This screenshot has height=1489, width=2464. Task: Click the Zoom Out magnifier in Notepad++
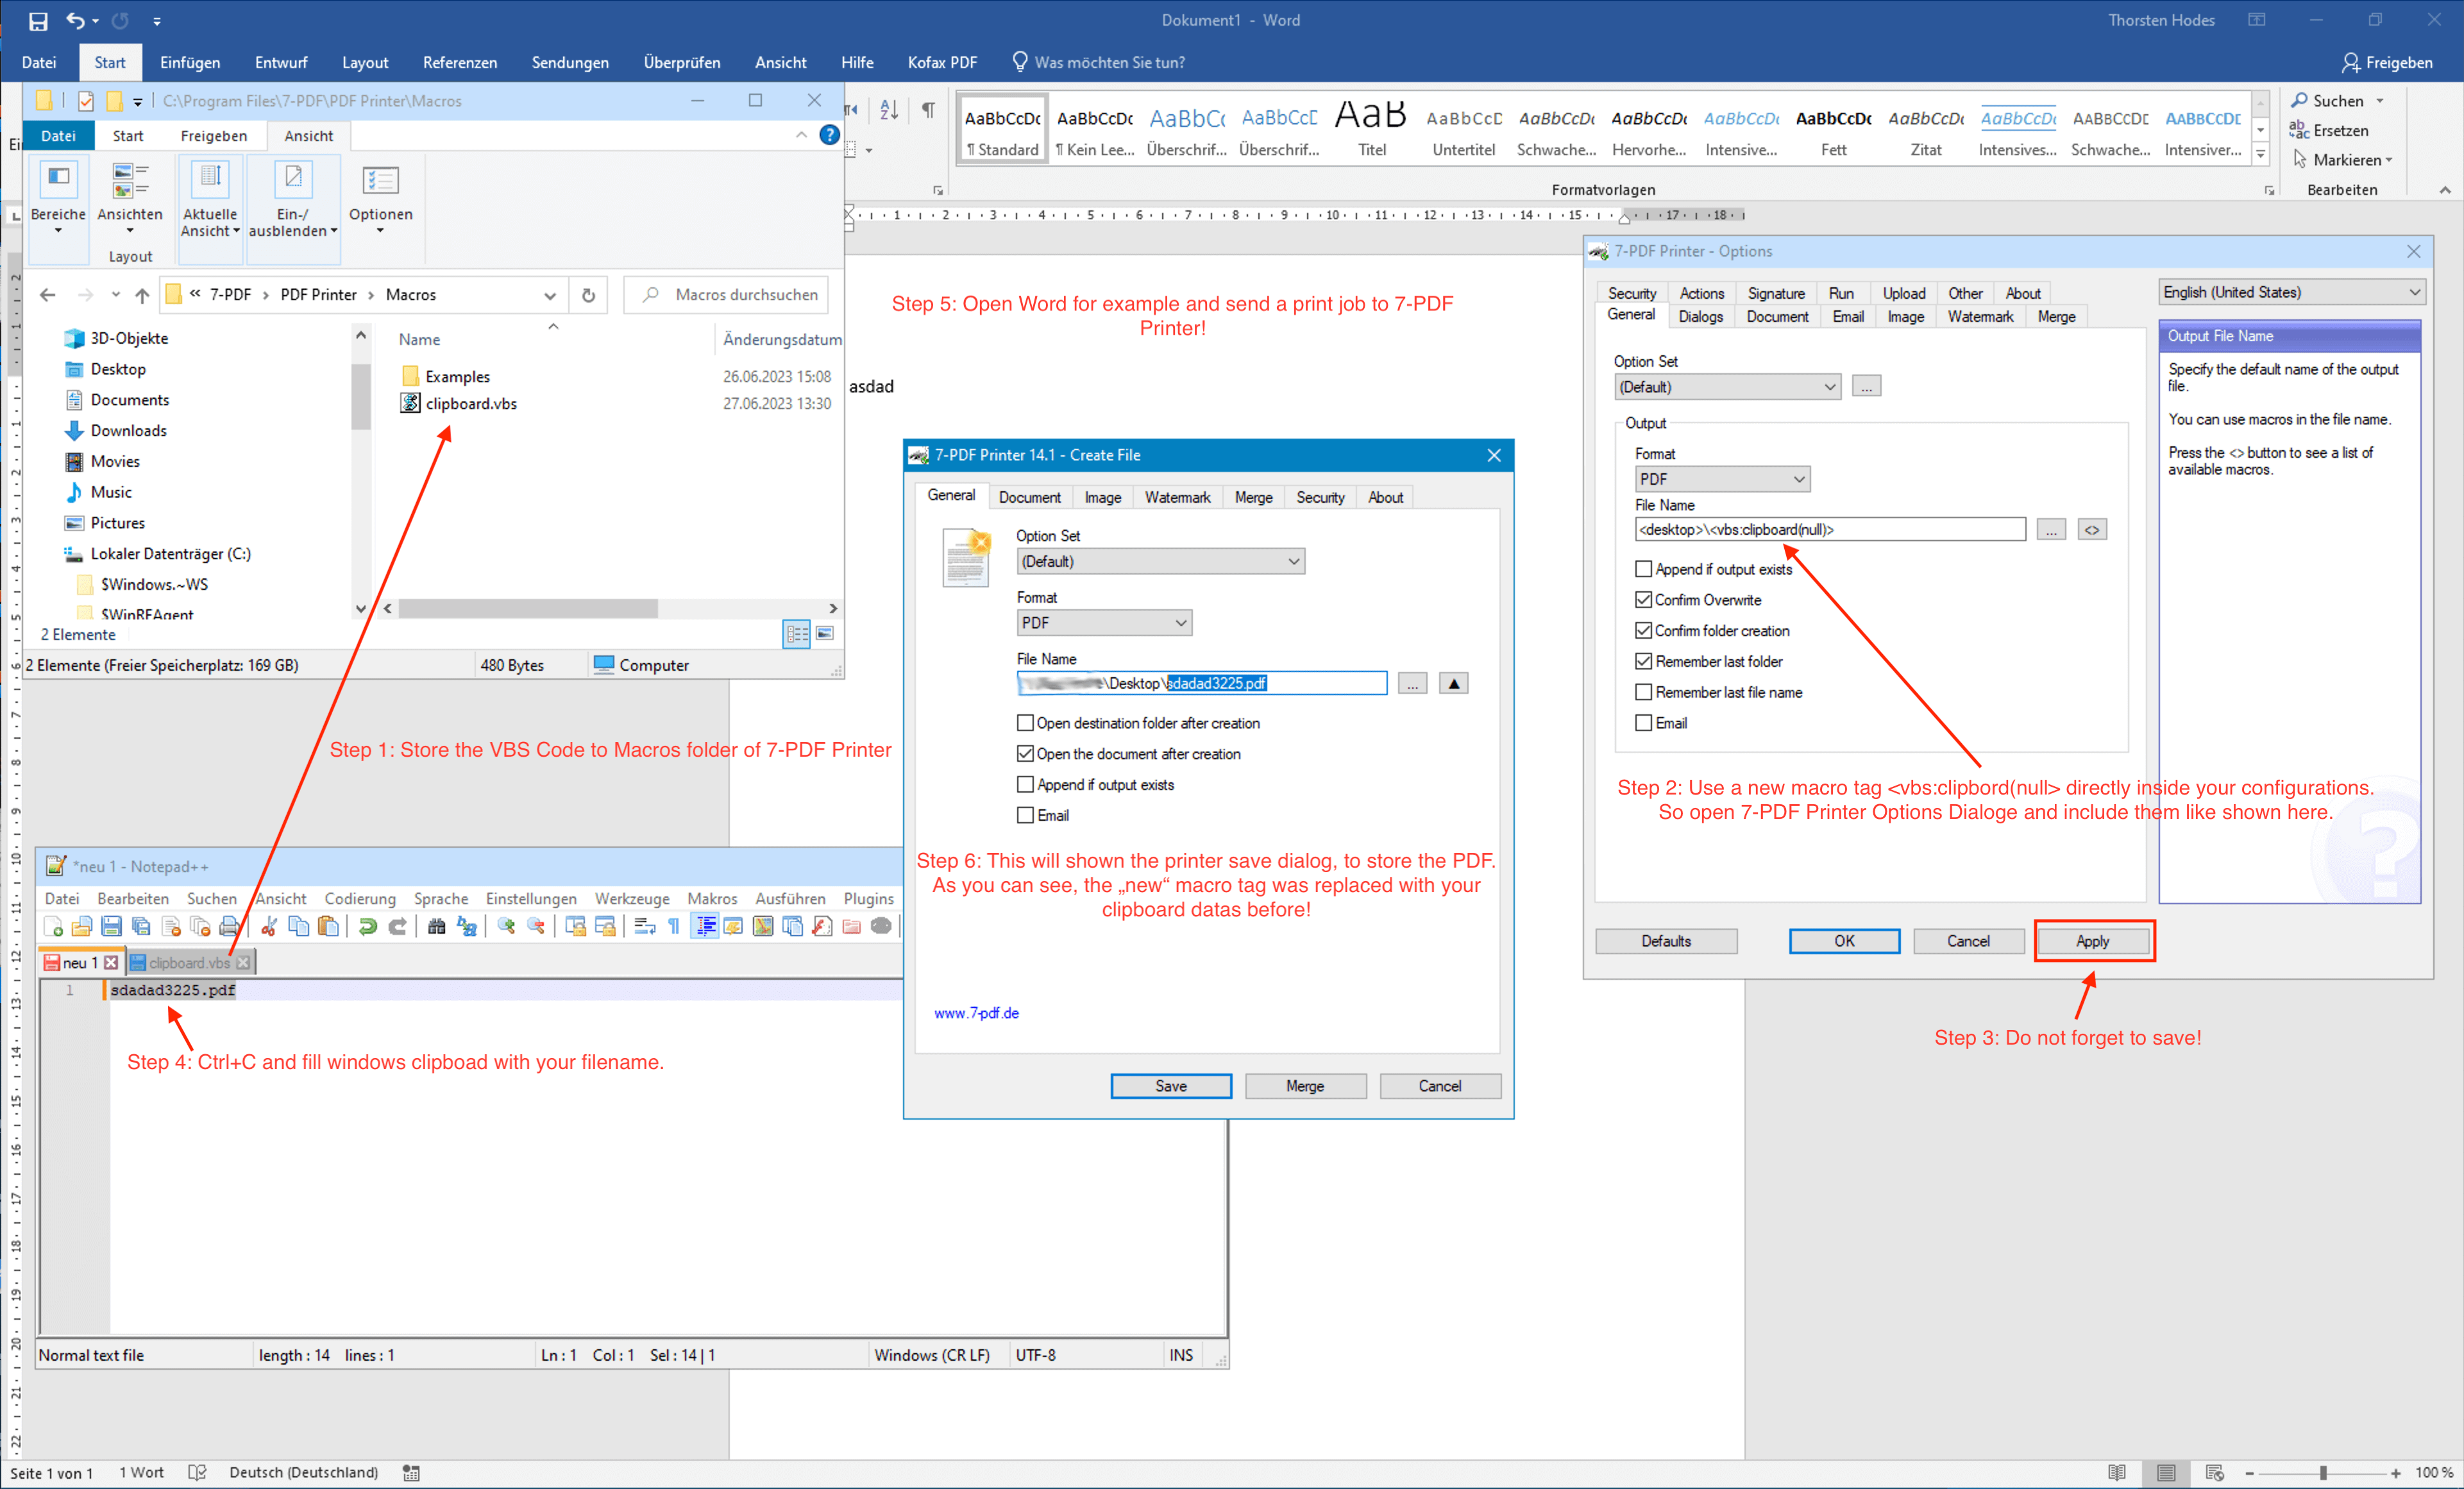point(536,926)
